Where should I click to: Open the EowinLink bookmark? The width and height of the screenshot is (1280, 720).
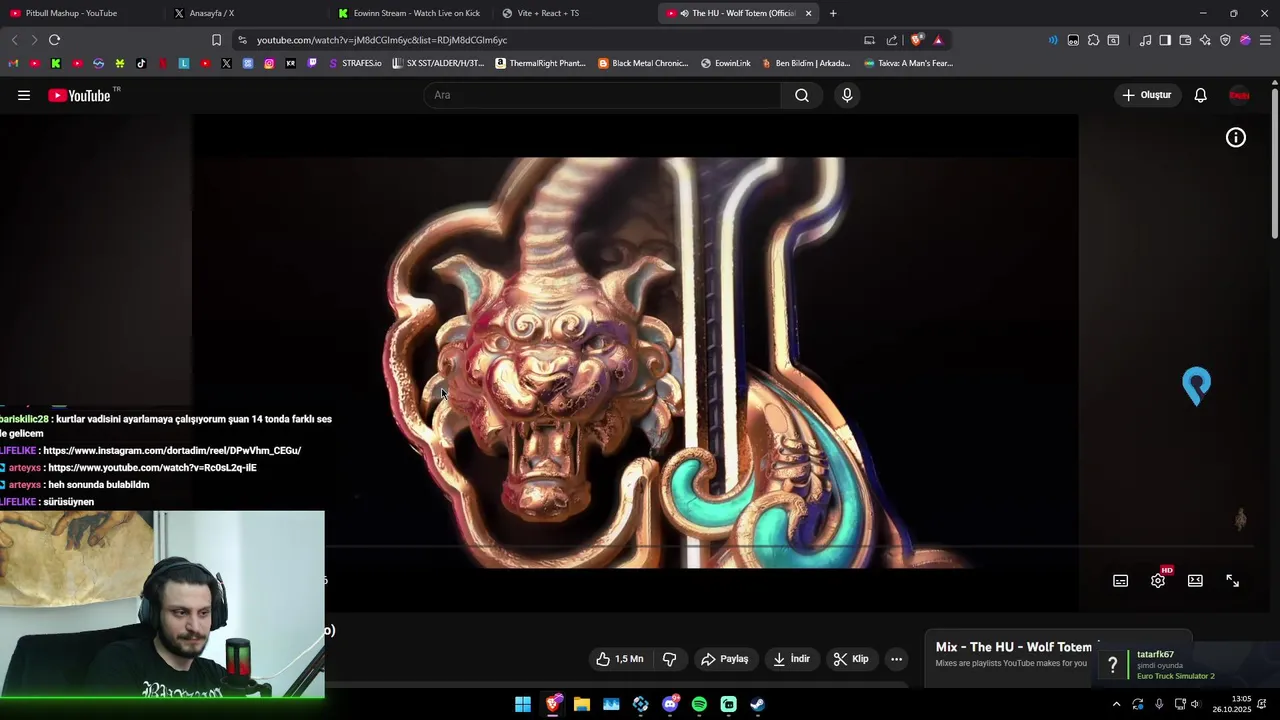[726, 63]
